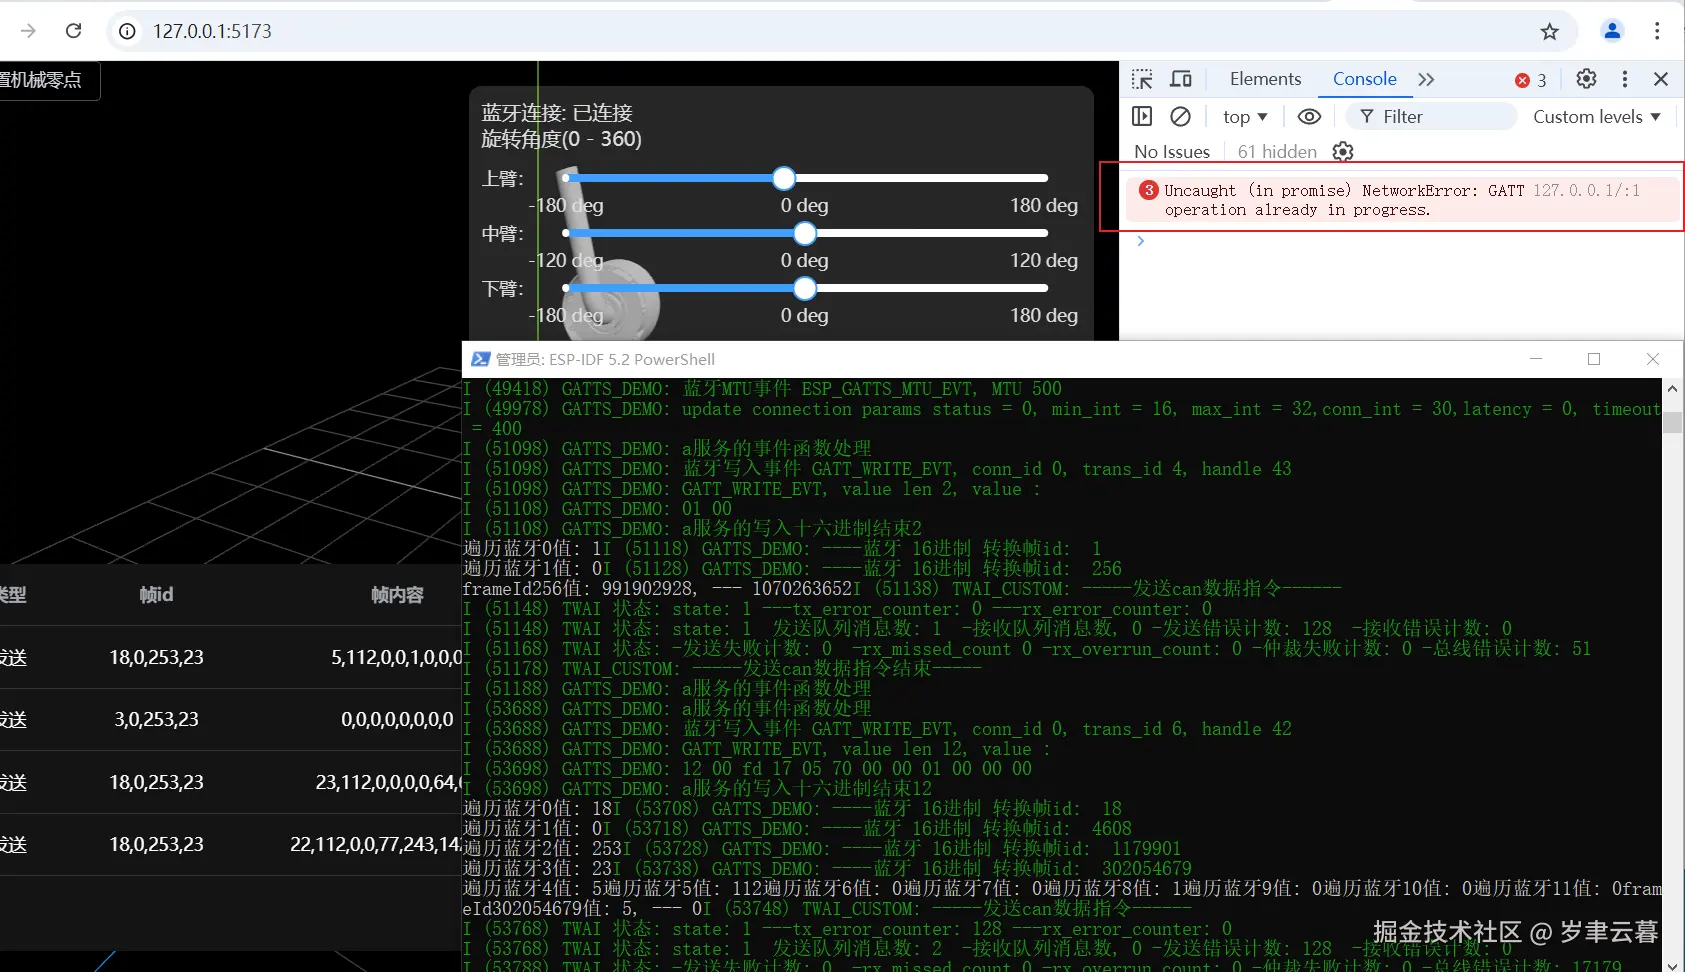
Task: Clear the console
Action: tap(1181, 117)
